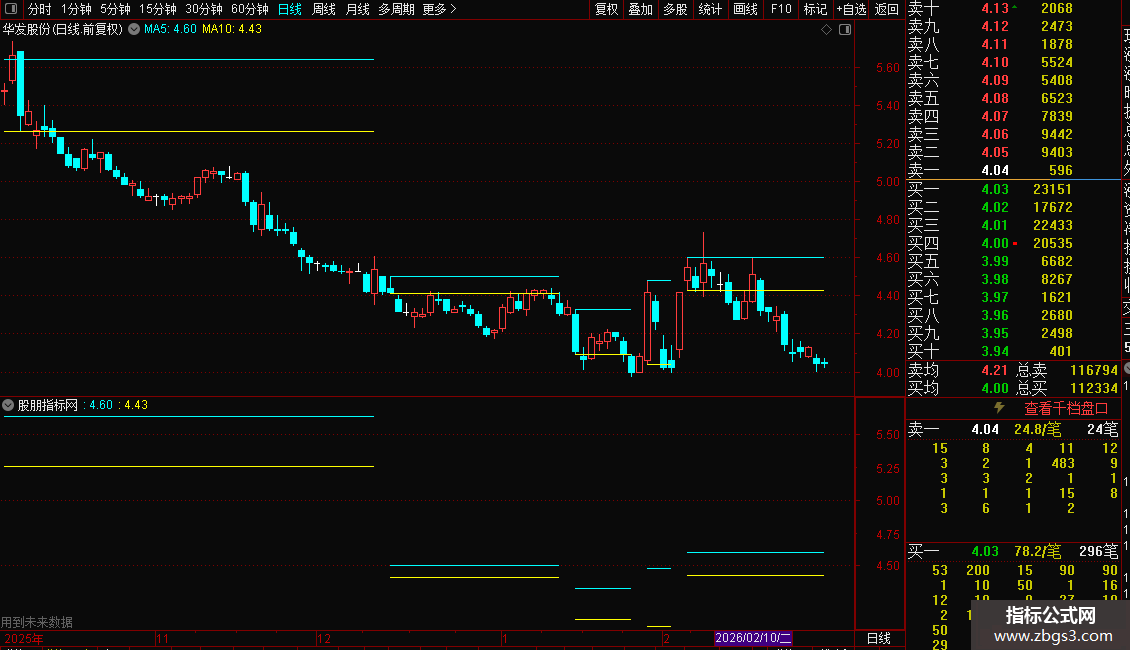Click the 华发股份(日线.前复权) chart title

coord(63,29)
